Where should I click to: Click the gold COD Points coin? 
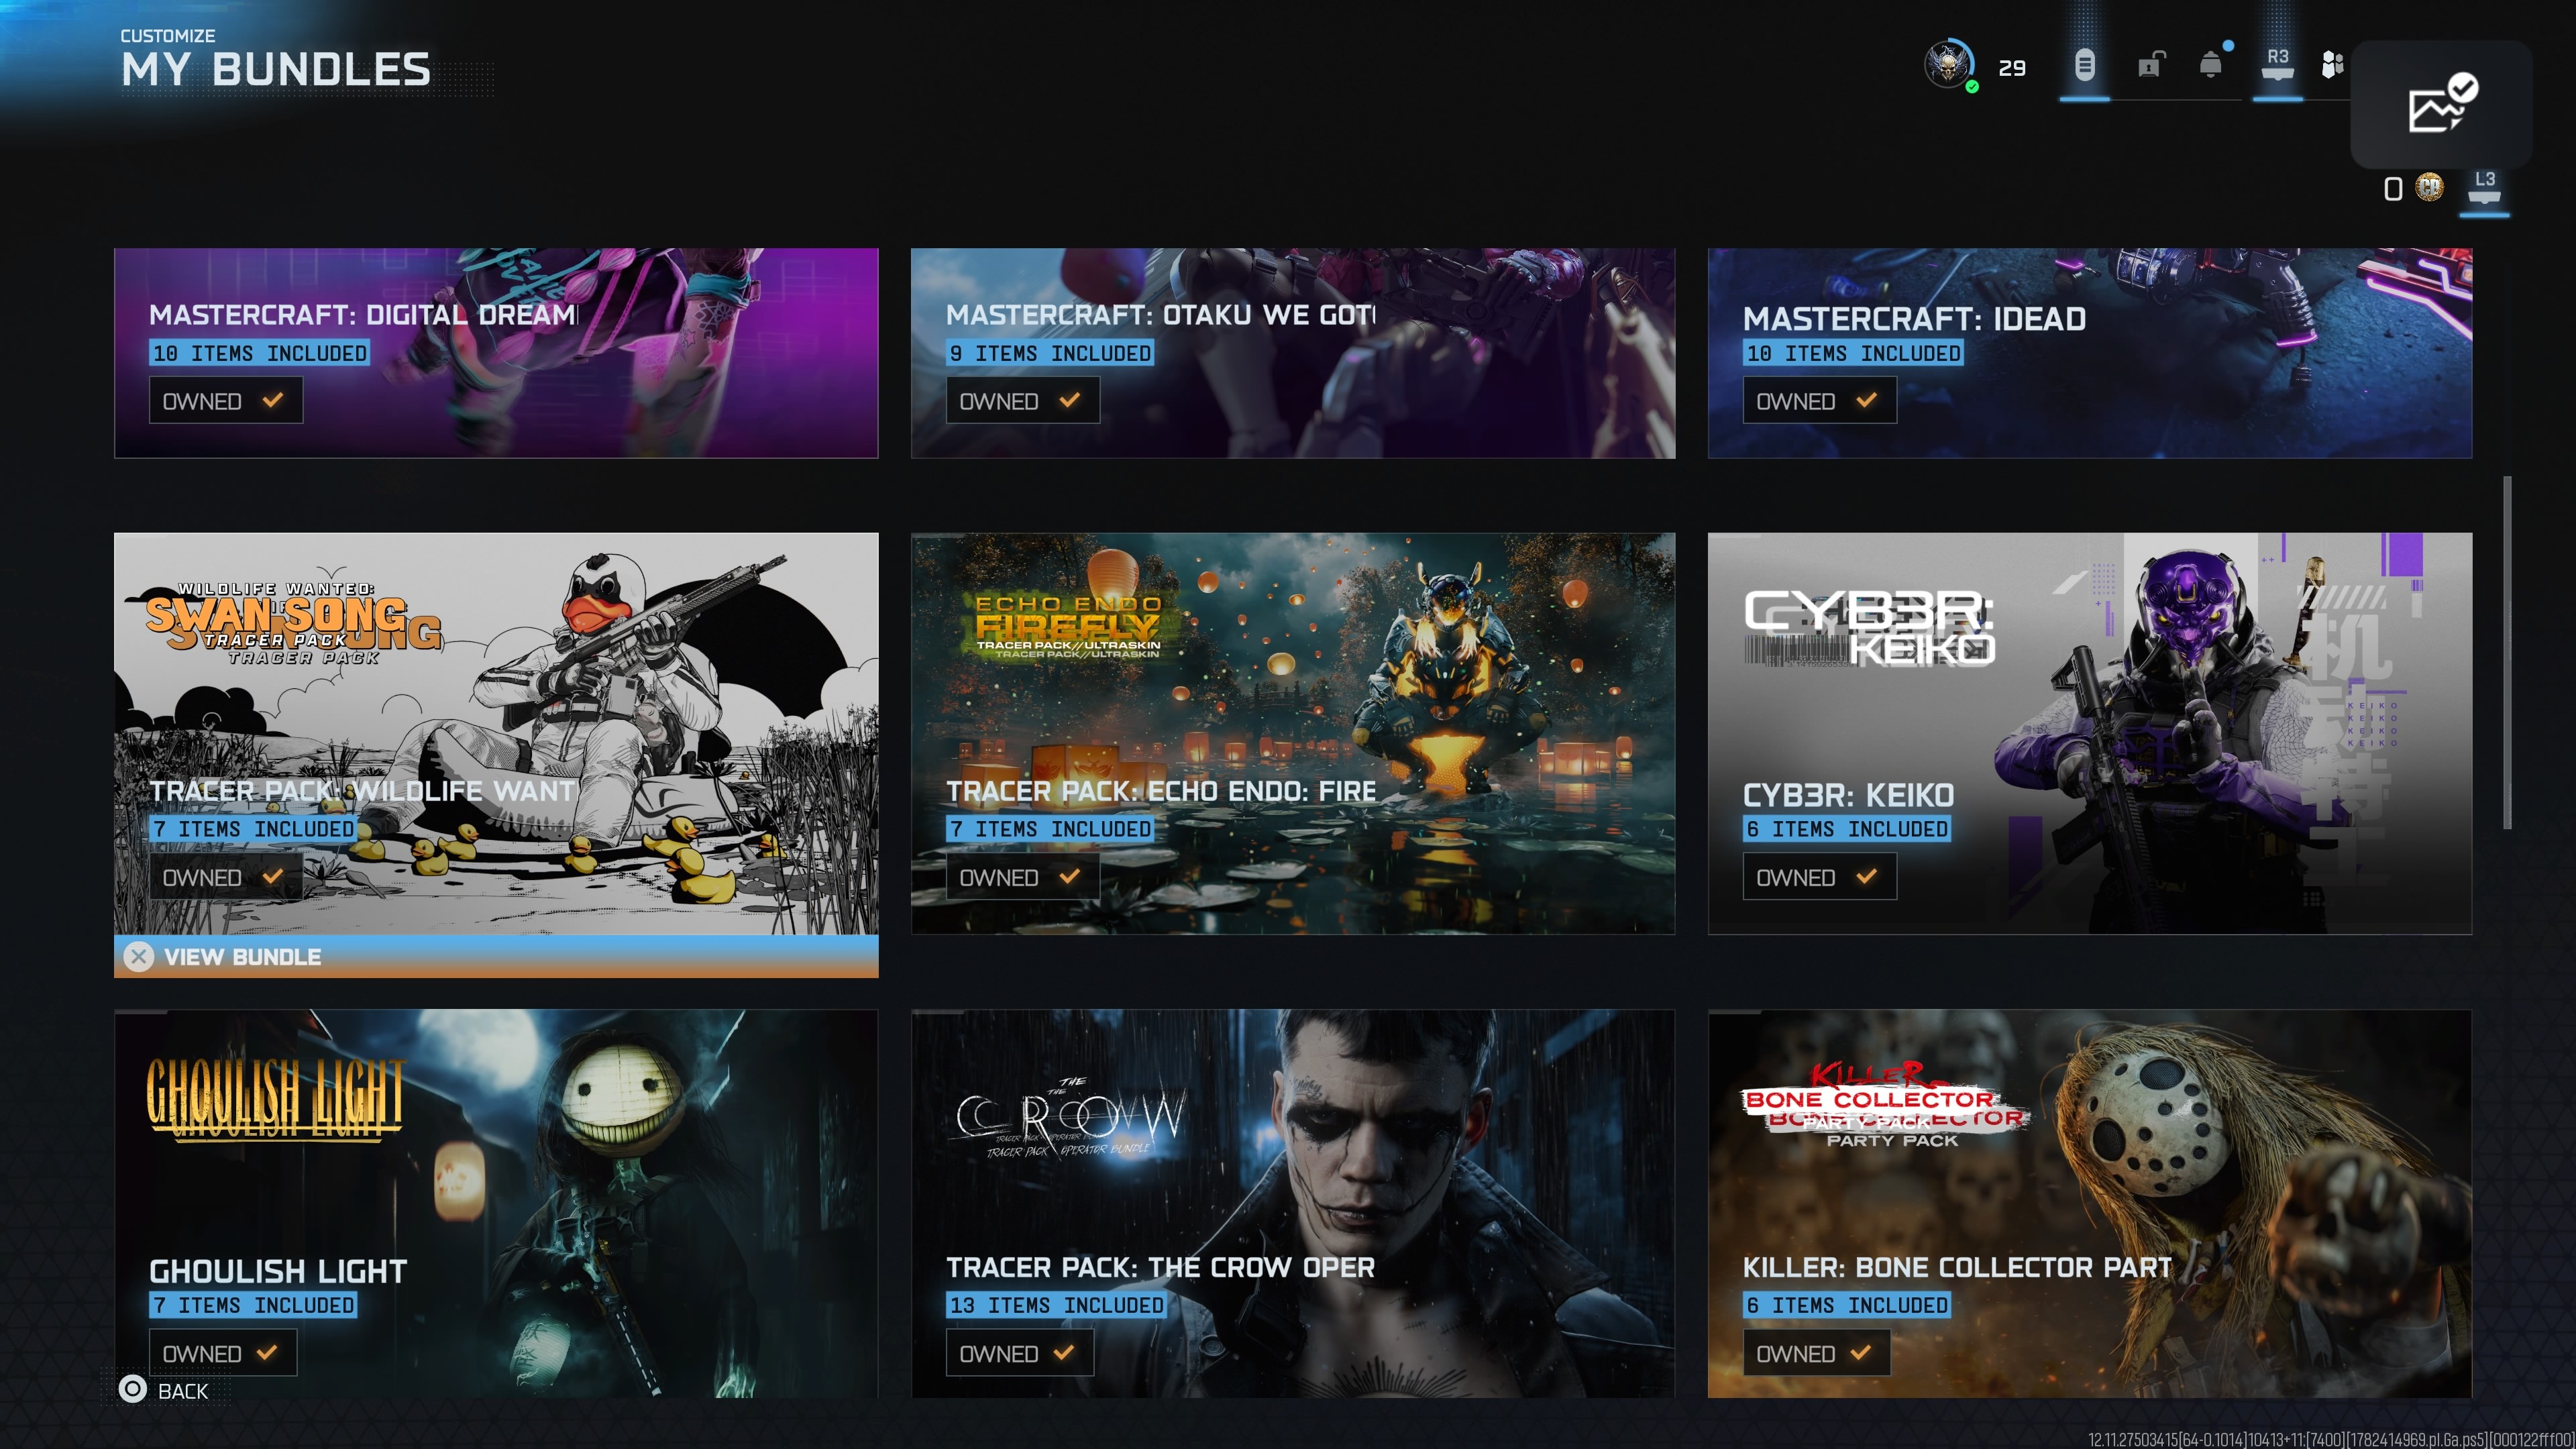2429,187
